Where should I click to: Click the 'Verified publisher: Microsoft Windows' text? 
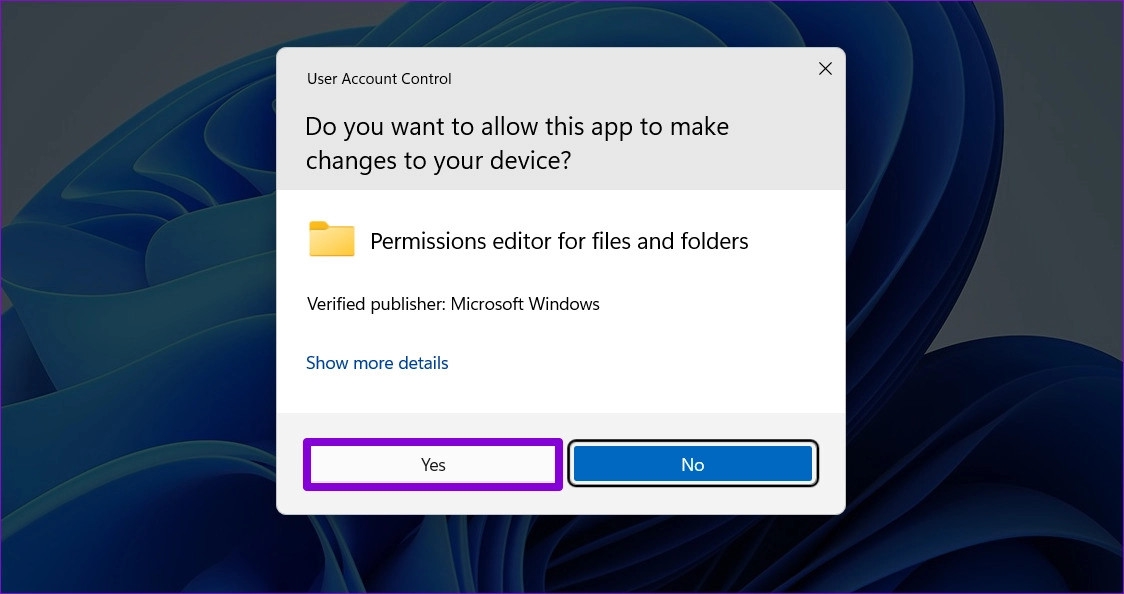[x=453, y=304]
